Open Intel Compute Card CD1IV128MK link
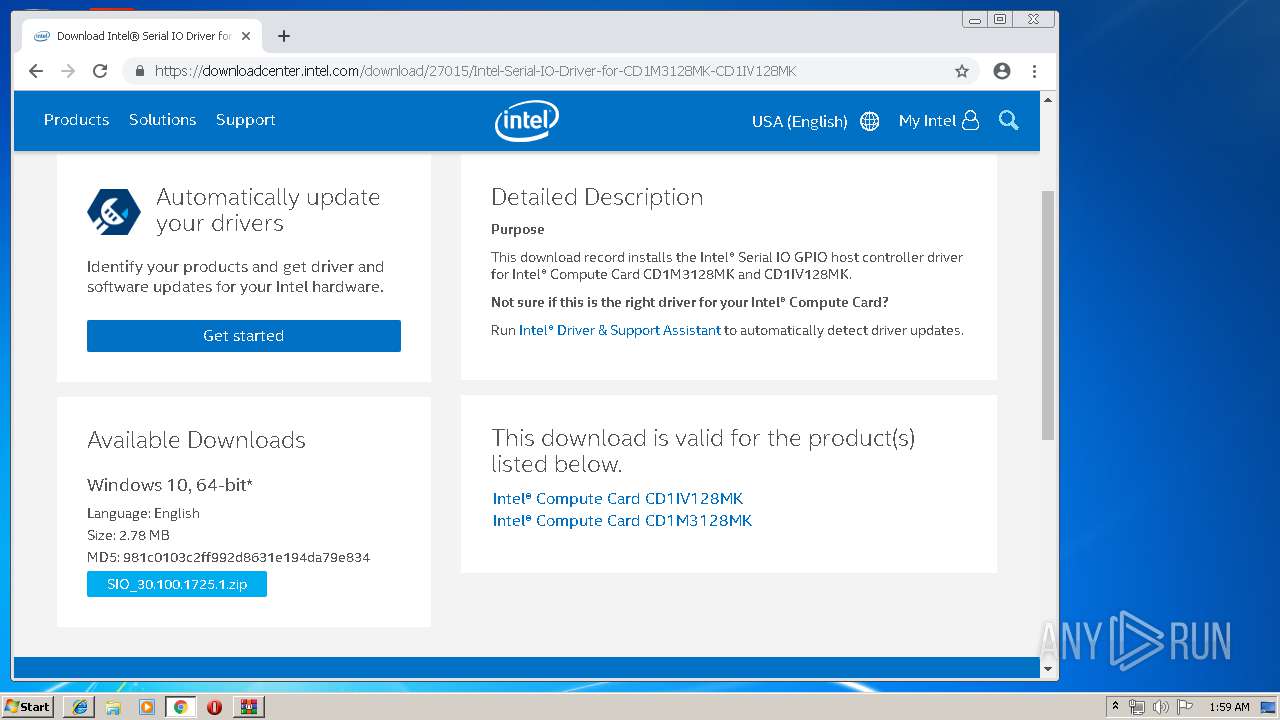The width and height of the screenshot is (1280, 720). pyautogui.click(x=618, y=499)
